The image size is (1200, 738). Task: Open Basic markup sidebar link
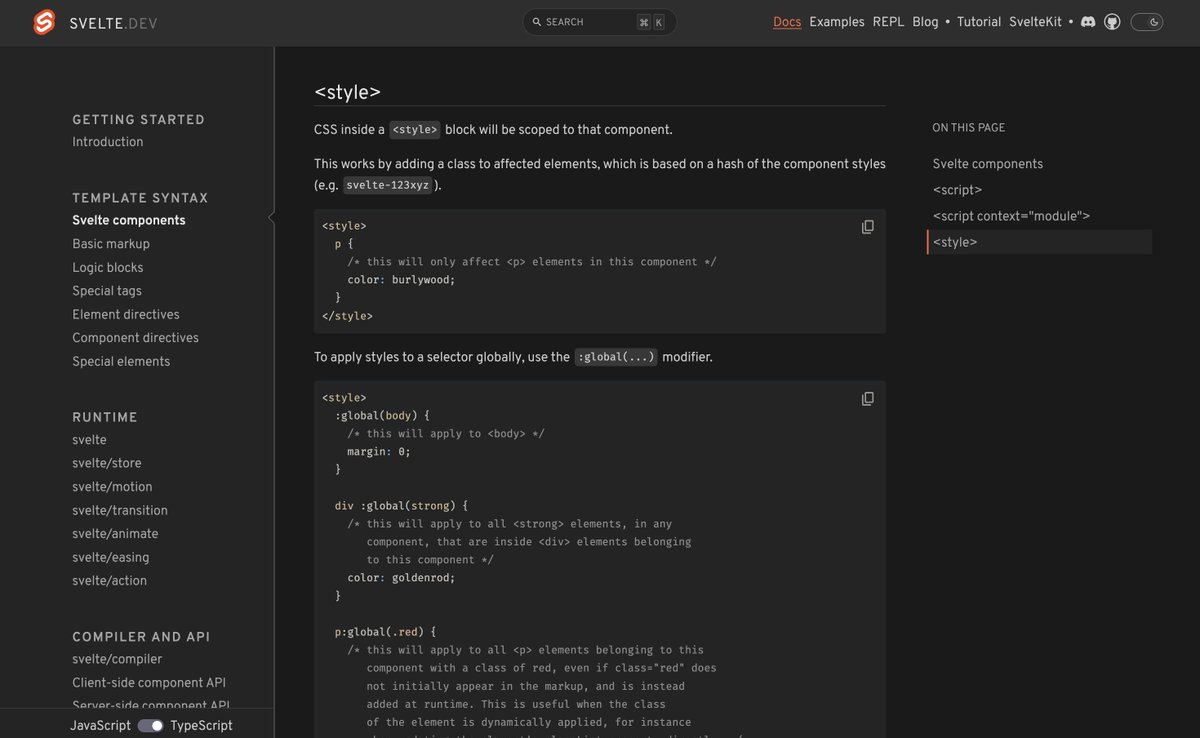(x=111, y=244)
